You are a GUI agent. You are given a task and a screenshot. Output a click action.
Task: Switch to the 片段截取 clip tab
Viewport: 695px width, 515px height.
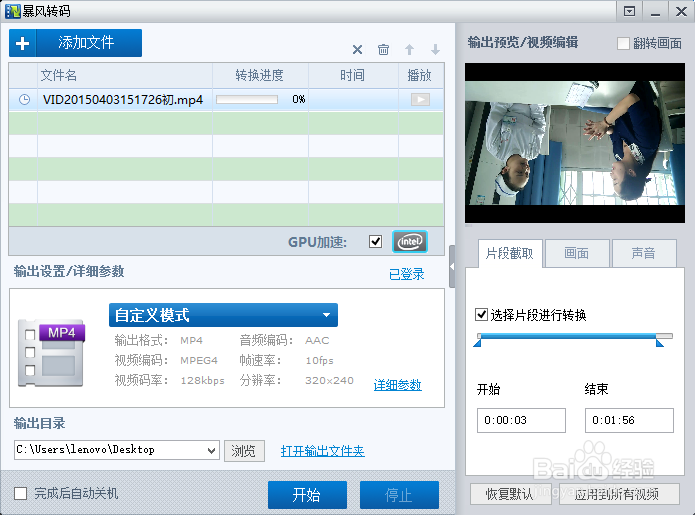[510, 254]
